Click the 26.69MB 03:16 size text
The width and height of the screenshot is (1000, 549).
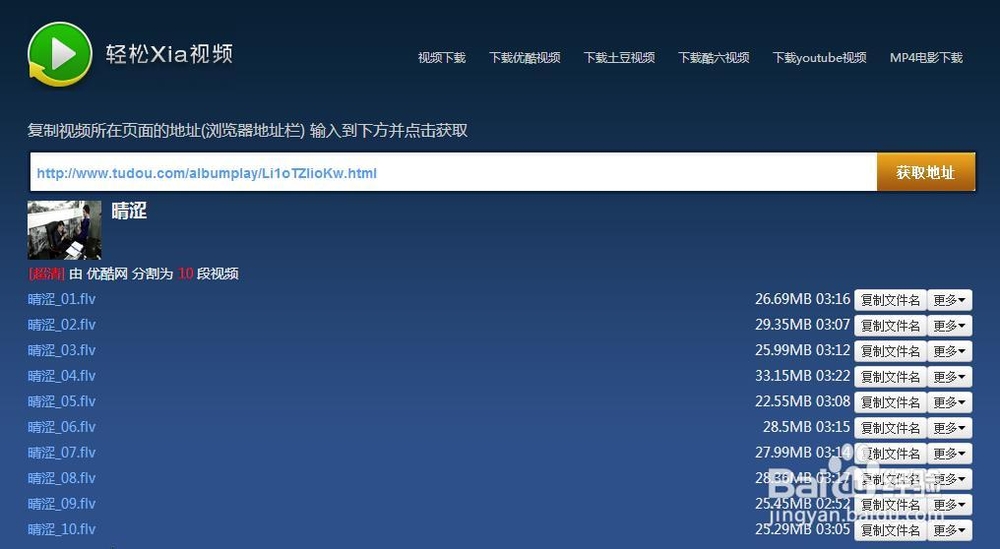pyautogui.click(x=802, y=299)
